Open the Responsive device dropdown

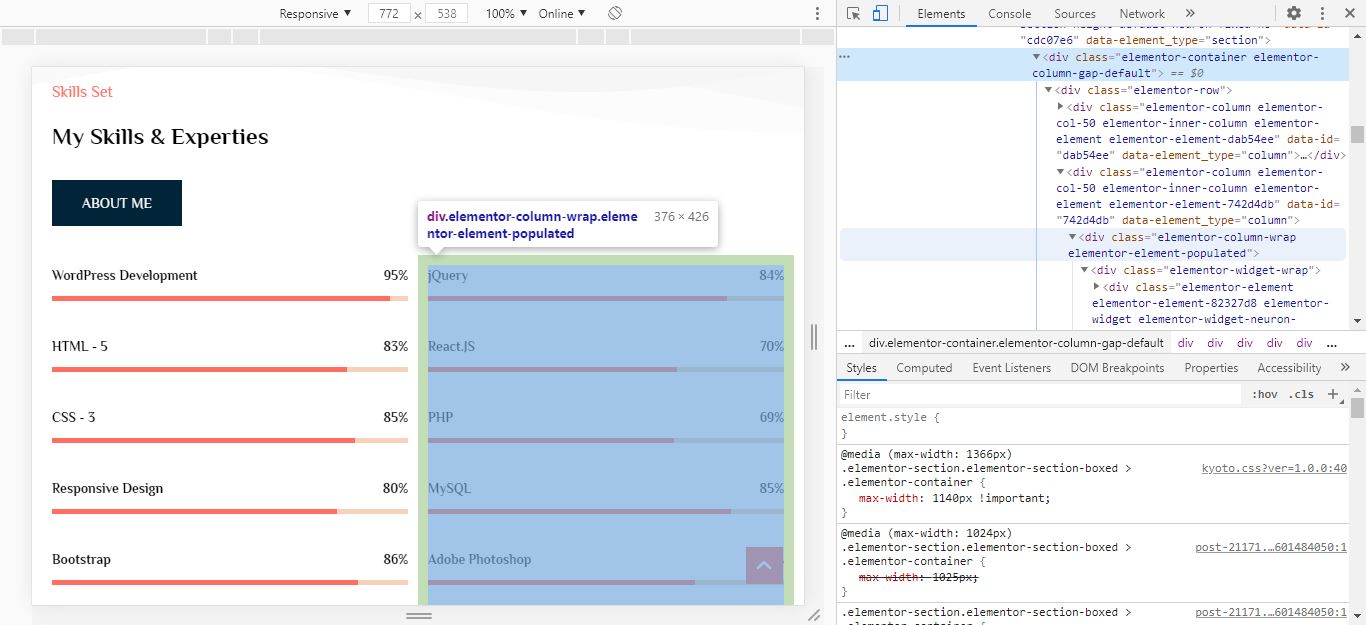coord(315,13)
